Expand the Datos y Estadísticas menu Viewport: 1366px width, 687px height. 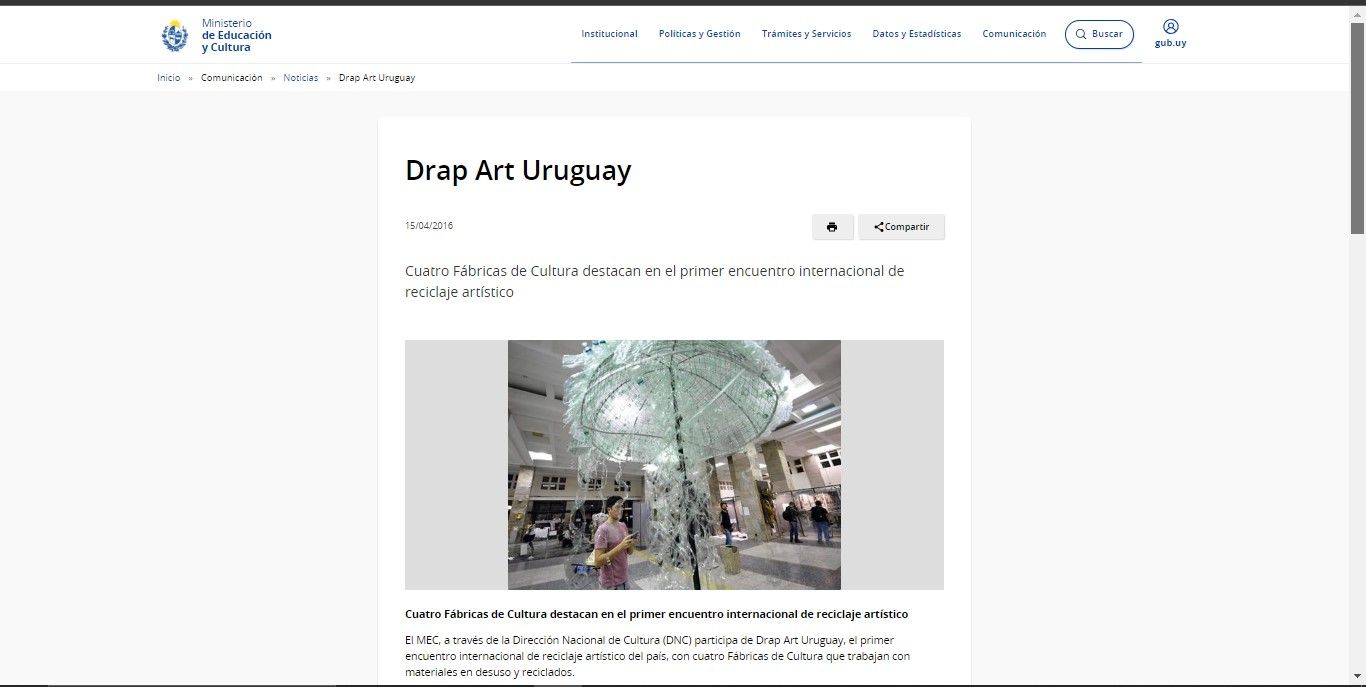(x=916, y=34)
